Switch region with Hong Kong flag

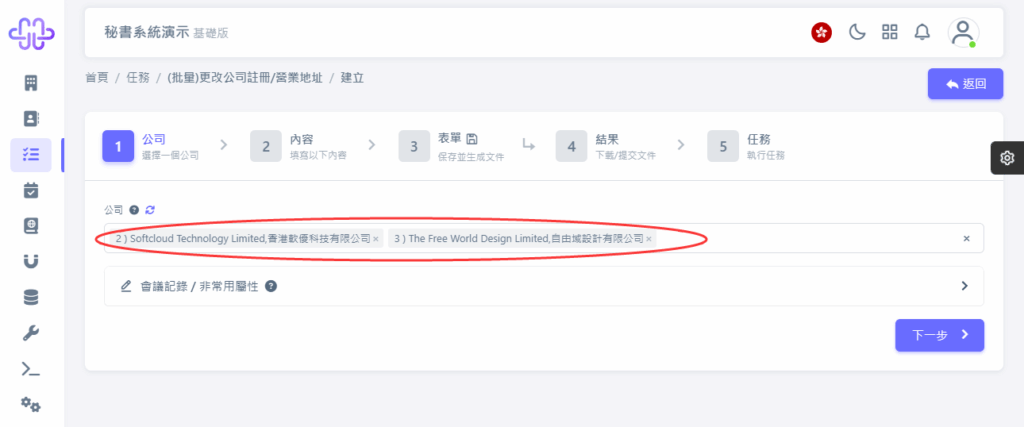(x=822, y=32)
